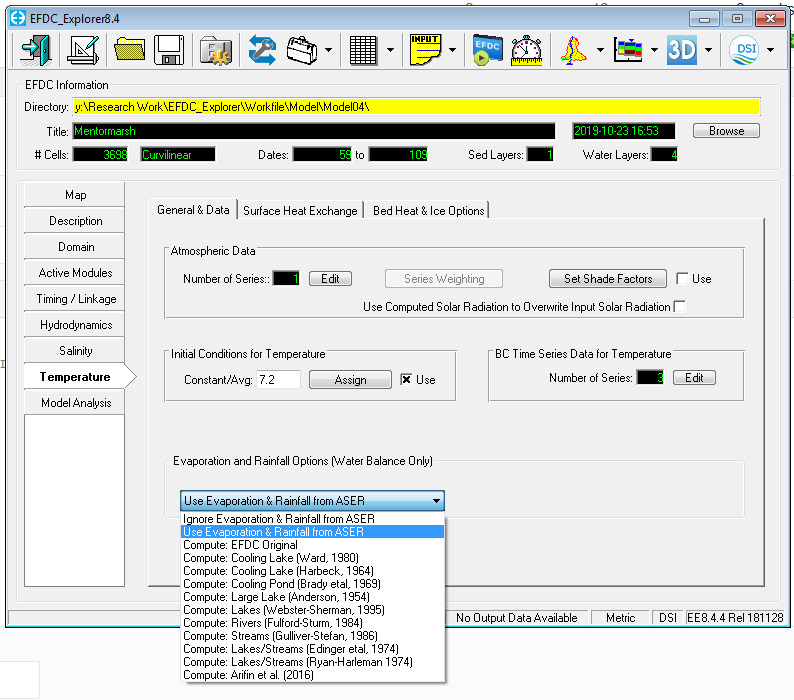Click the time series chart icon
794x700 pixels.
pos(628,50)
